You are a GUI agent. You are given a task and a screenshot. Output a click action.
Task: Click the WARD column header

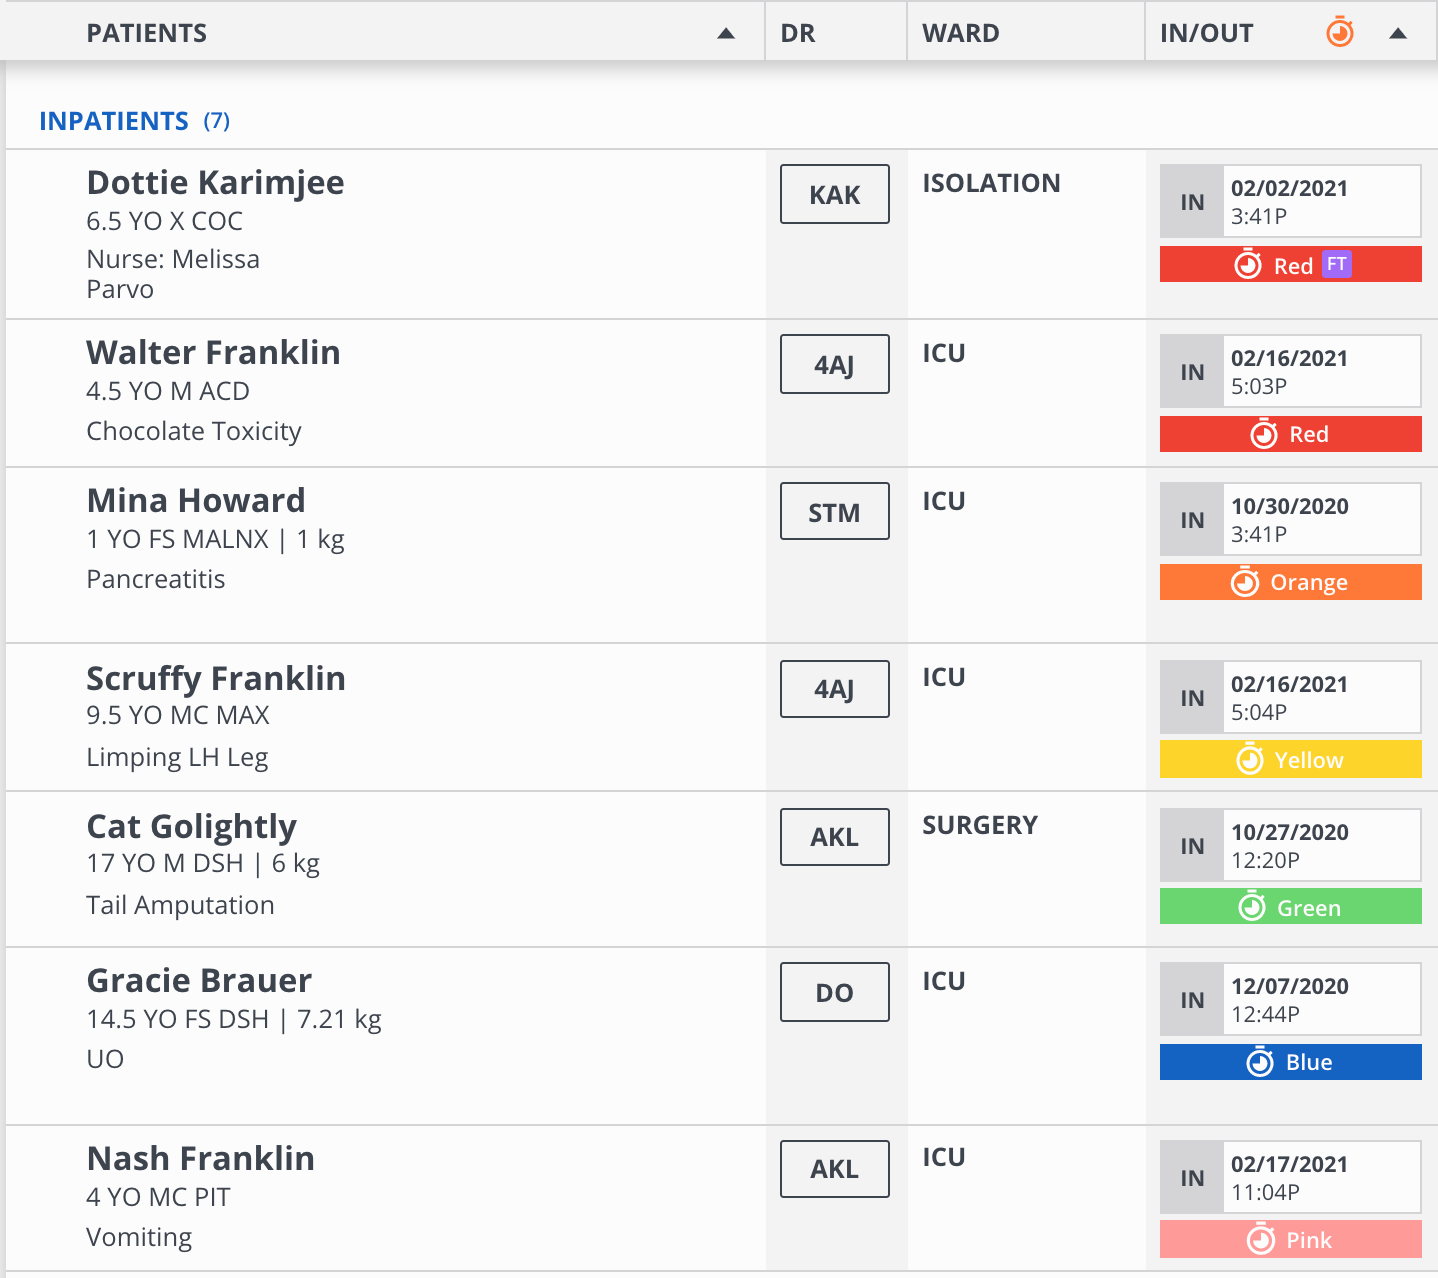[x=960, y=34]
